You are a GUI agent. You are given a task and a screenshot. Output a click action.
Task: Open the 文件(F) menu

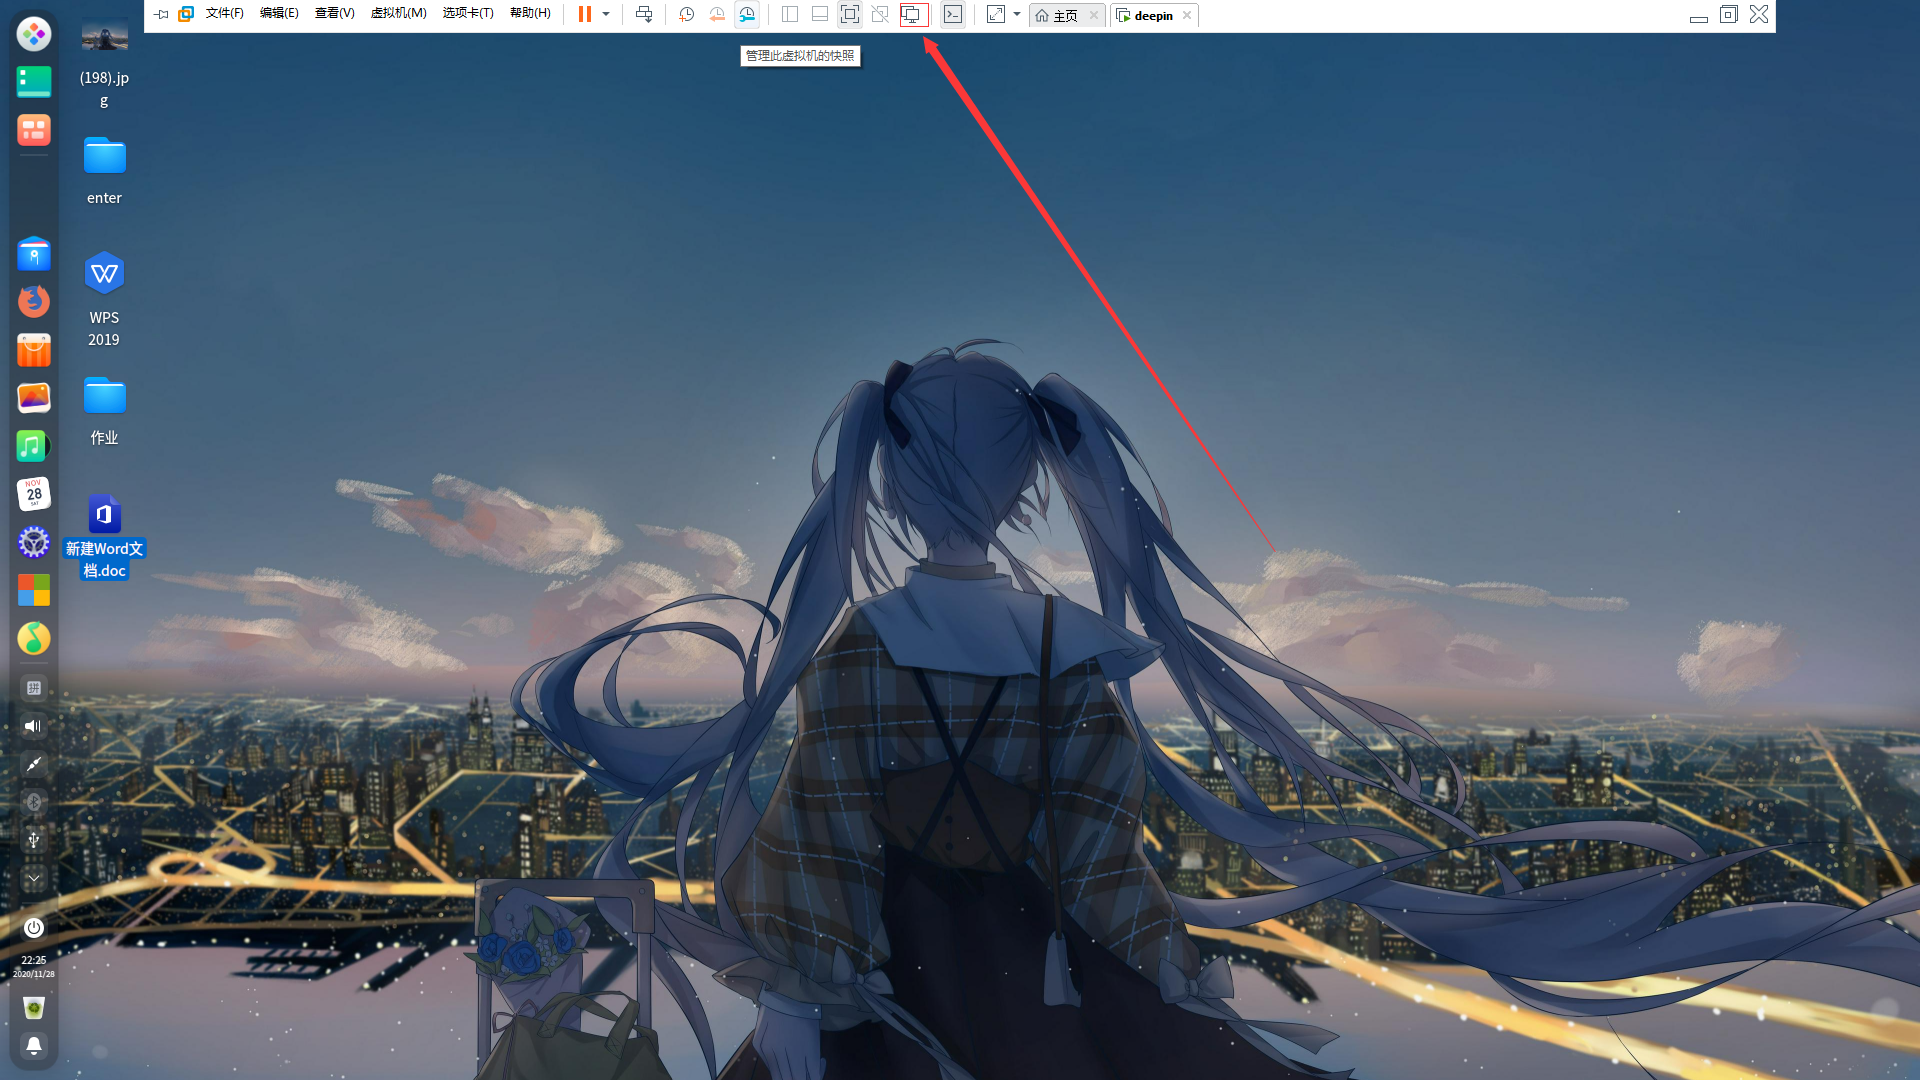225,14
